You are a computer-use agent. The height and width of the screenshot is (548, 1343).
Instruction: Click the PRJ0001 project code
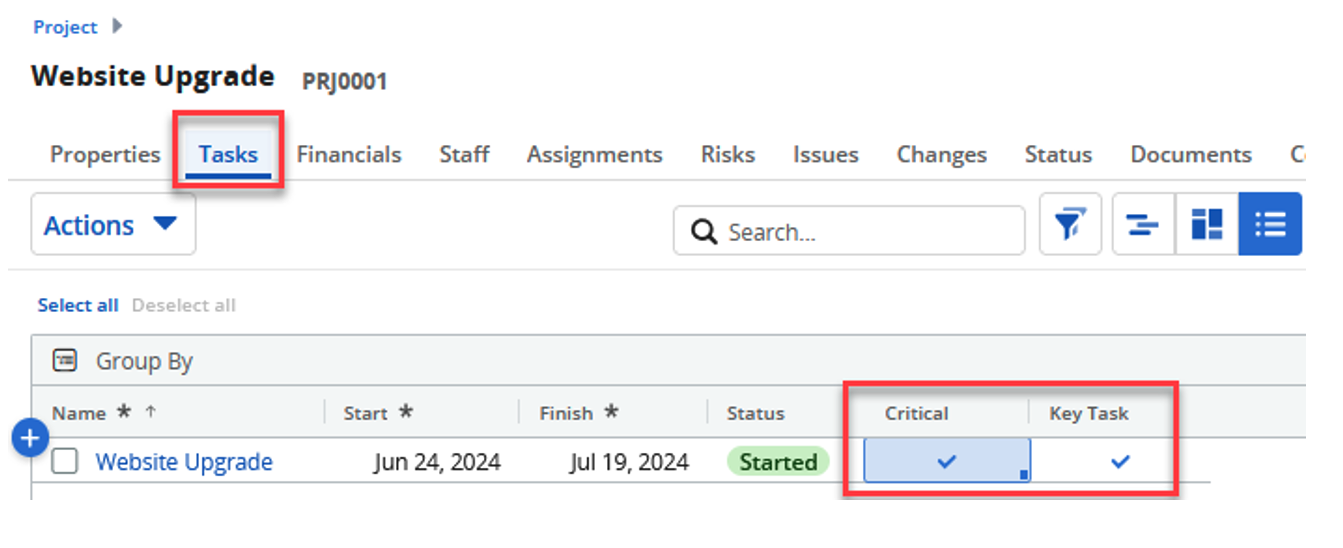click(344, 81)
